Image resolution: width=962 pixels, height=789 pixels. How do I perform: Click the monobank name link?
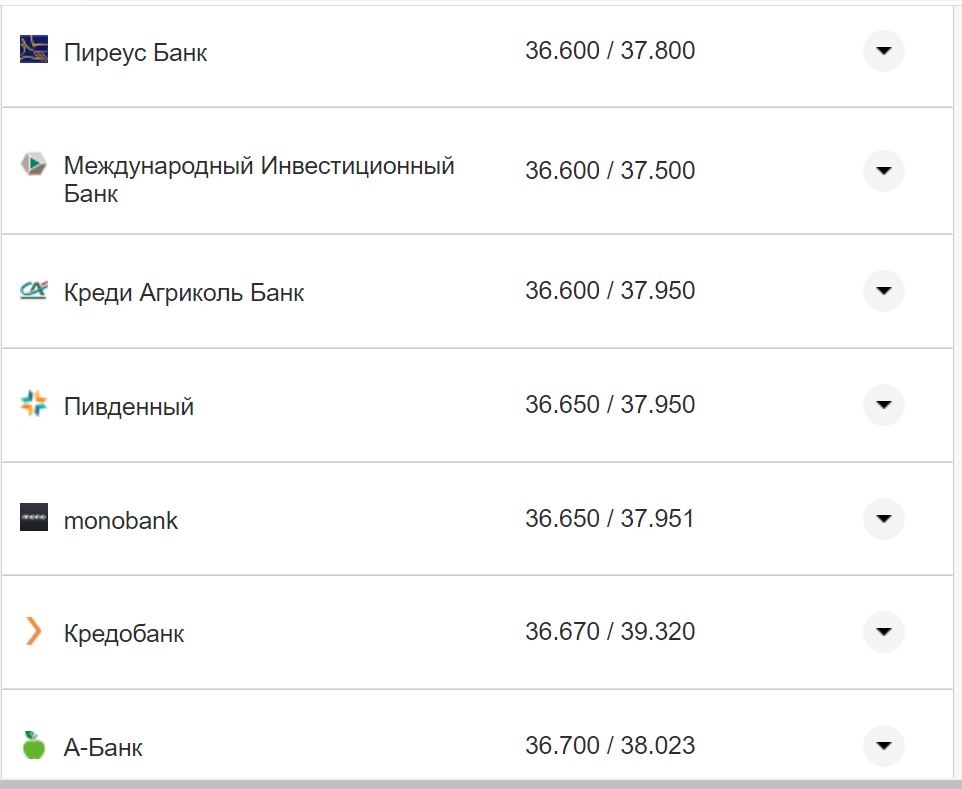[x=120, y=520]
